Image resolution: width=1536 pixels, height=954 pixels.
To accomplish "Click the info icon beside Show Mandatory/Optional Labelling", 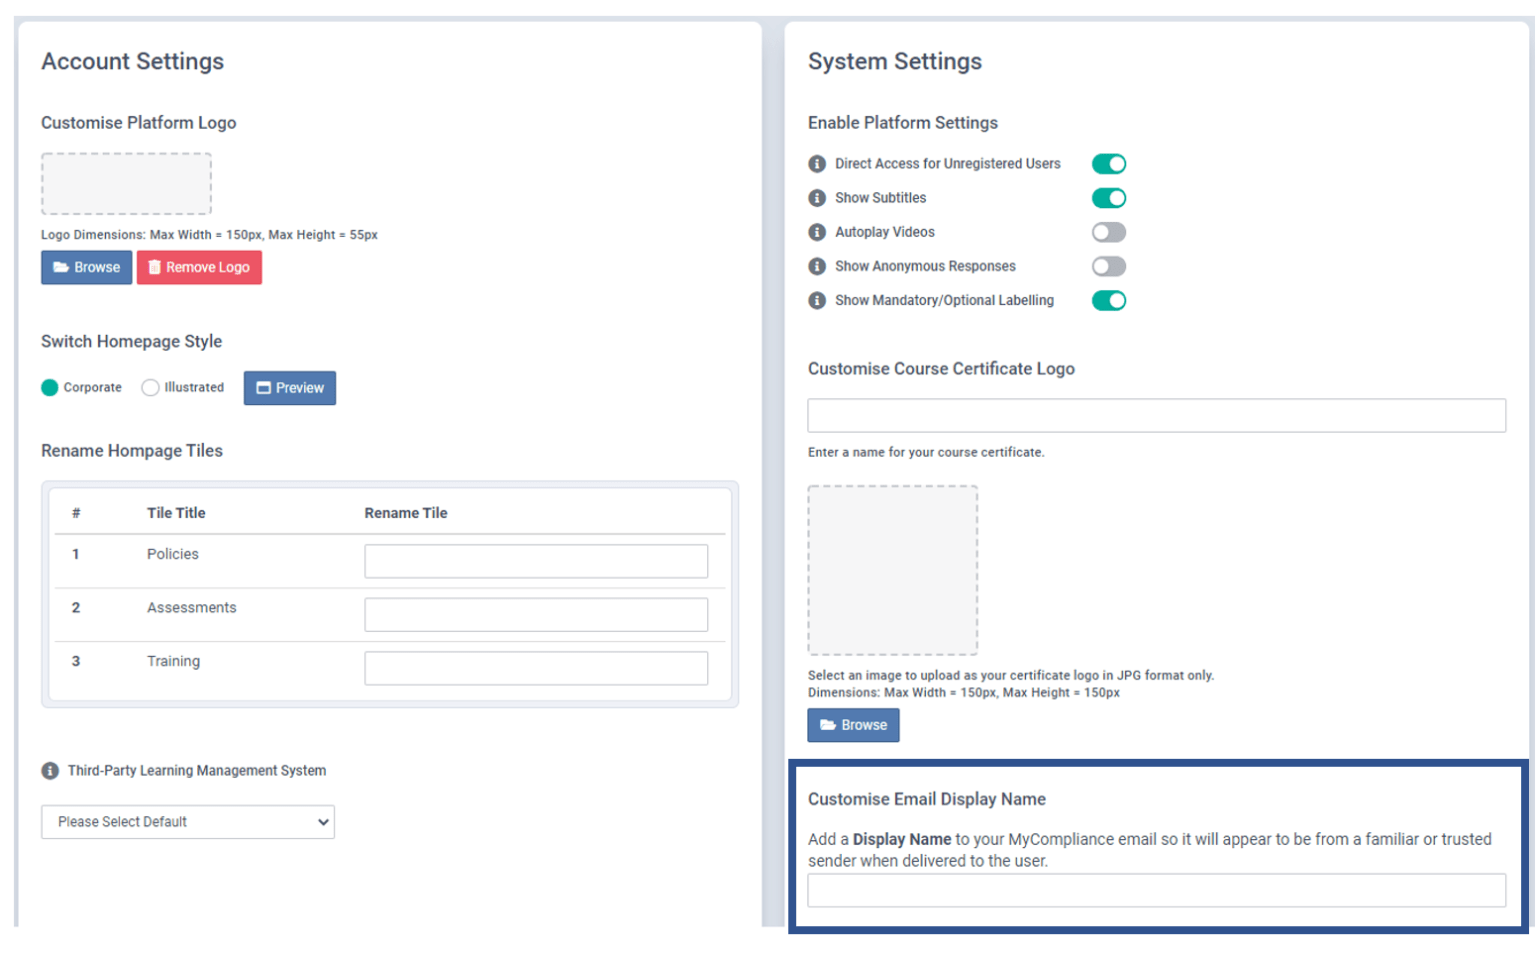I will coord(817,299).
